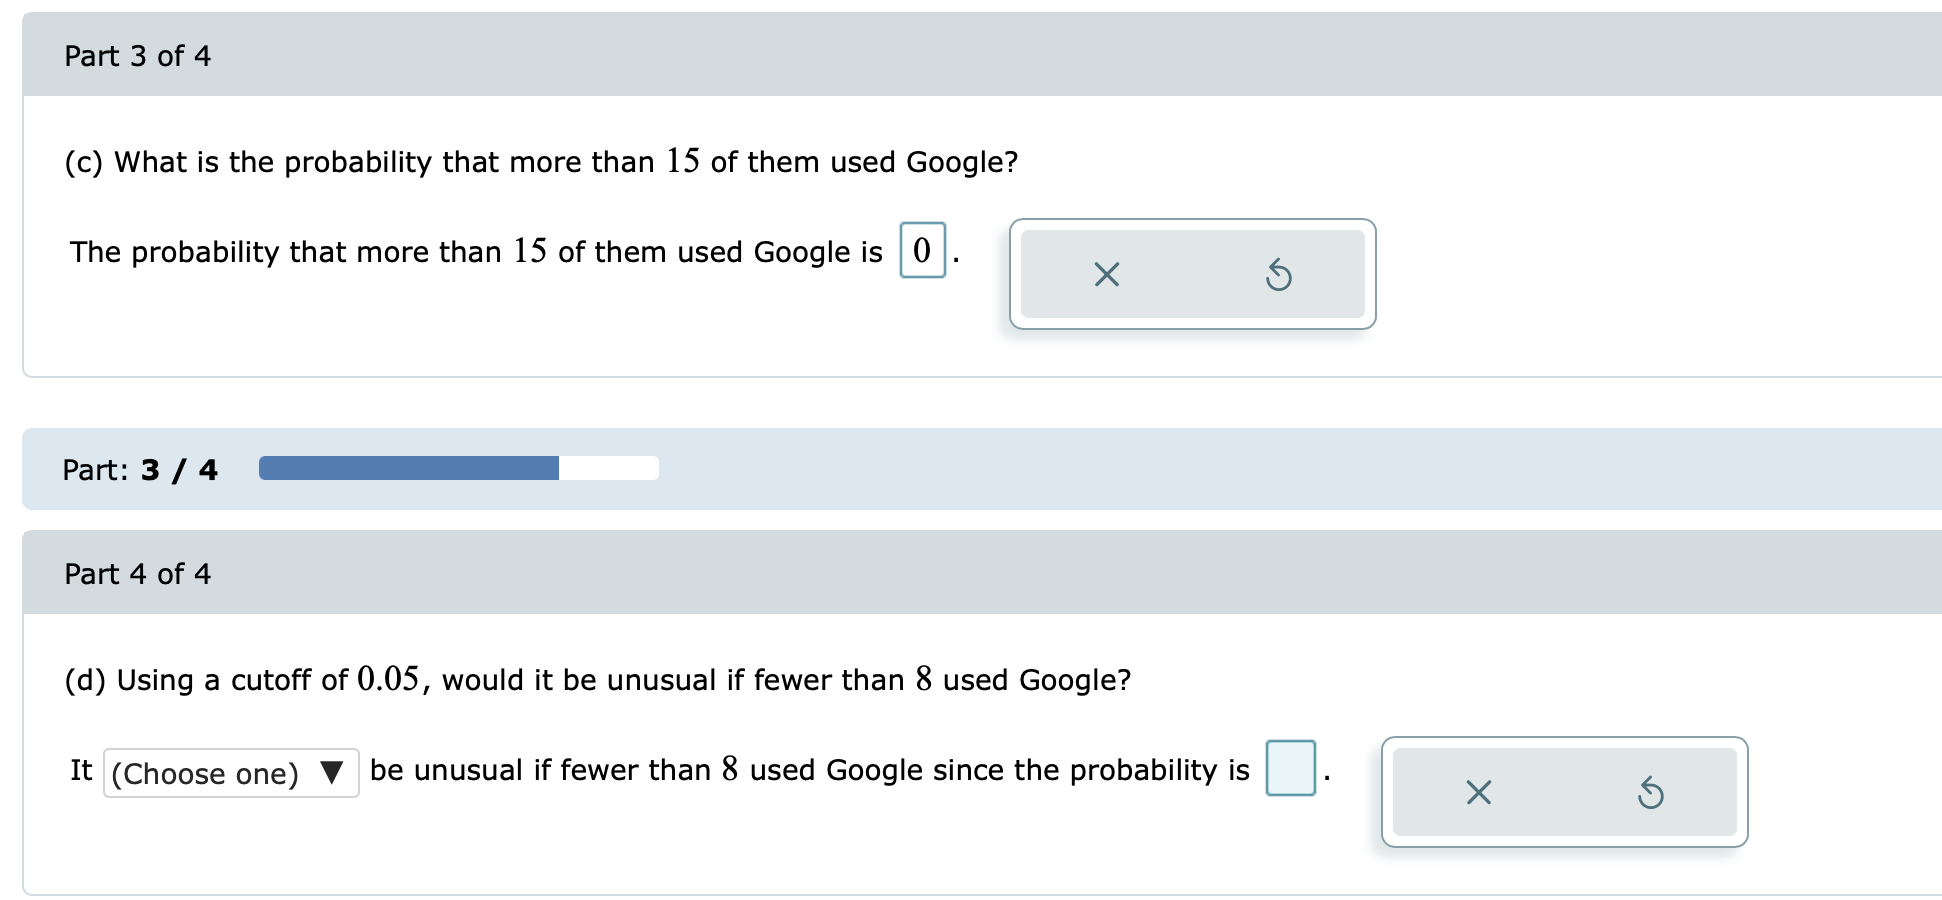Select the 'Part 4 of 4' section header
Viewport: 1942px width, 900px height.
click(x=138, y=573)
